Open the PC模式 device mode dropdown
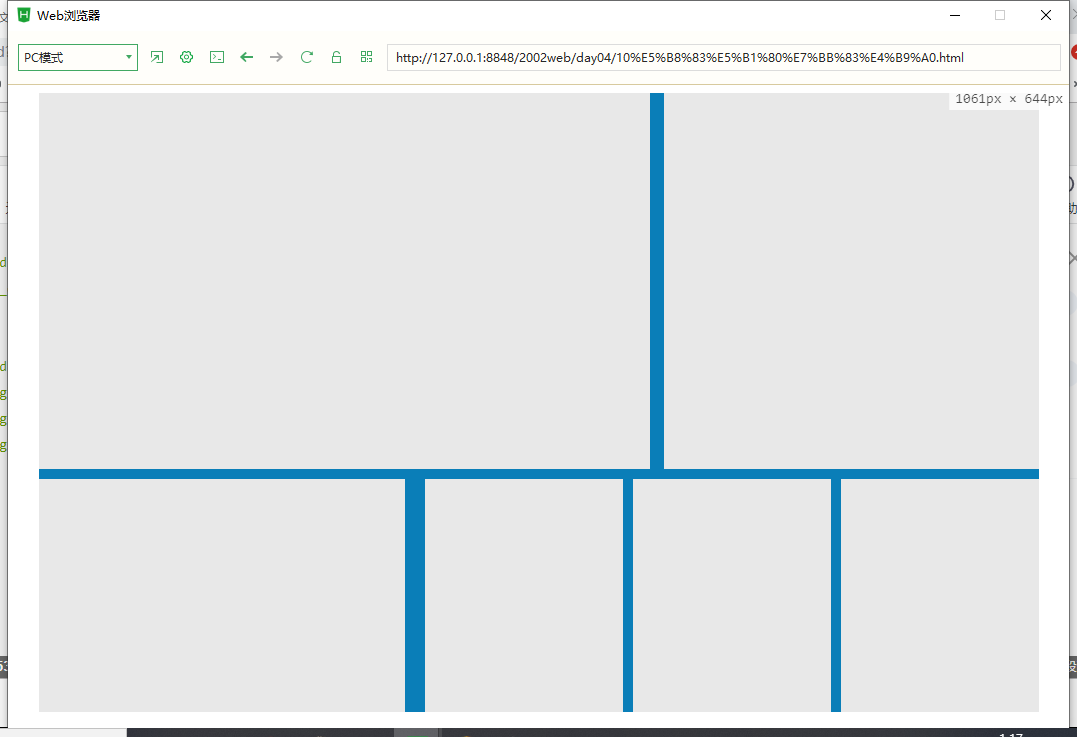1077x737 pixels. tap(78, 58)
